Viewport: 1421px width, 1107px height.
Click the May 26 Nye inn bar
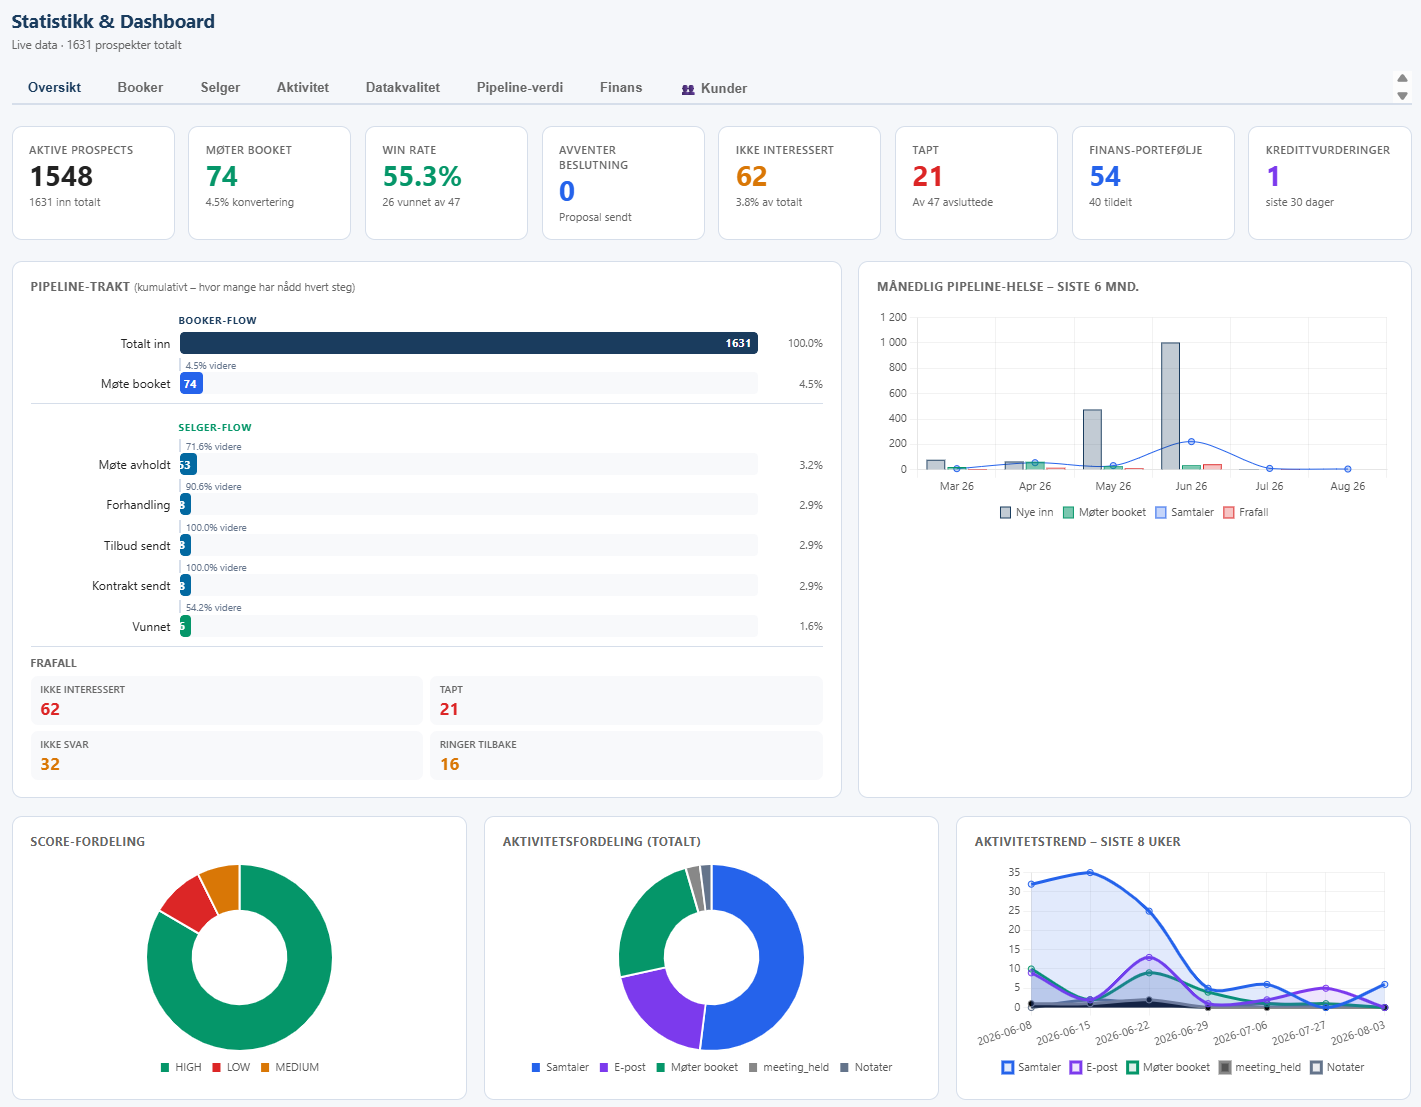tap(1092, 439)
